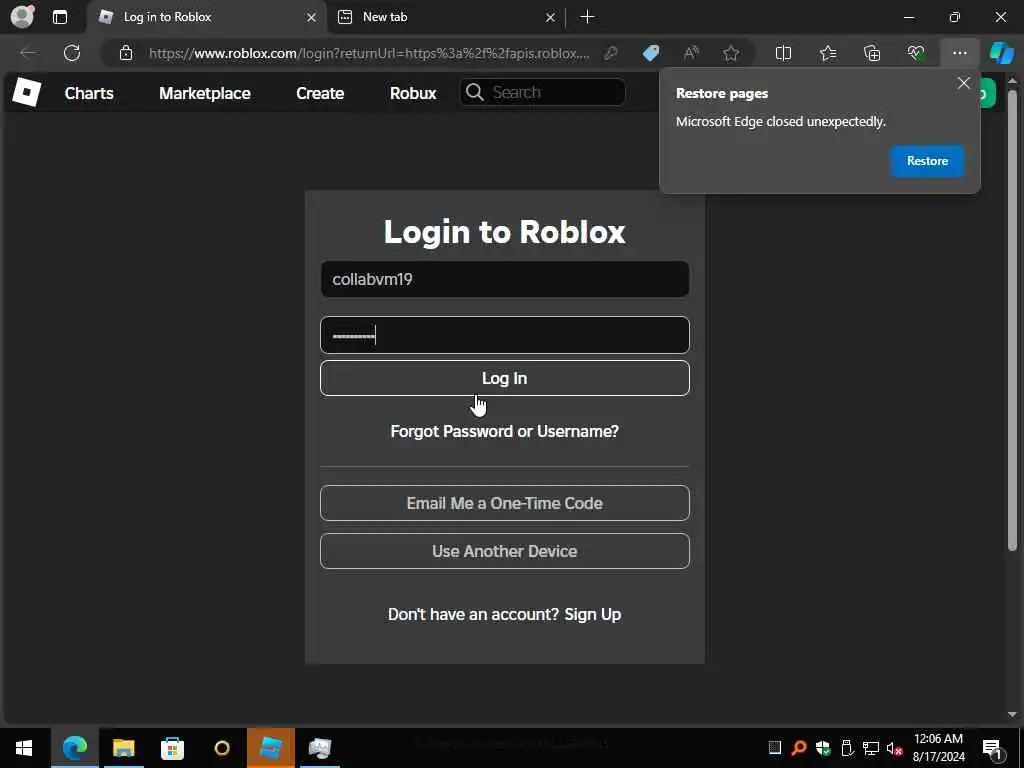This screenshot has width=1024, height=768.
Task: Open Microsoft Store from taskbar
Action: click(x=172, y=748)
